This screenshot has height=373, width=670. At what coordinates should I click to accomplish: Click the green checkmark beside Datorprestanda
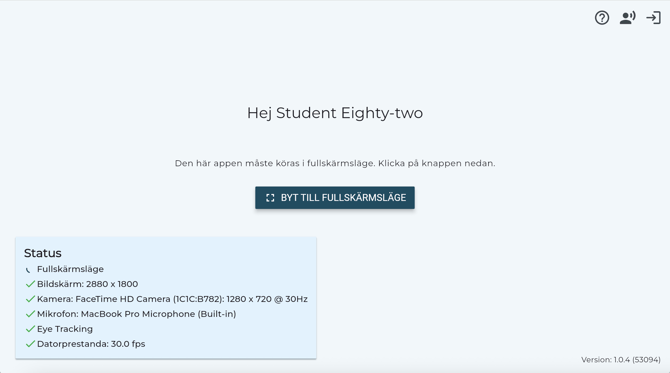[30, 344]
